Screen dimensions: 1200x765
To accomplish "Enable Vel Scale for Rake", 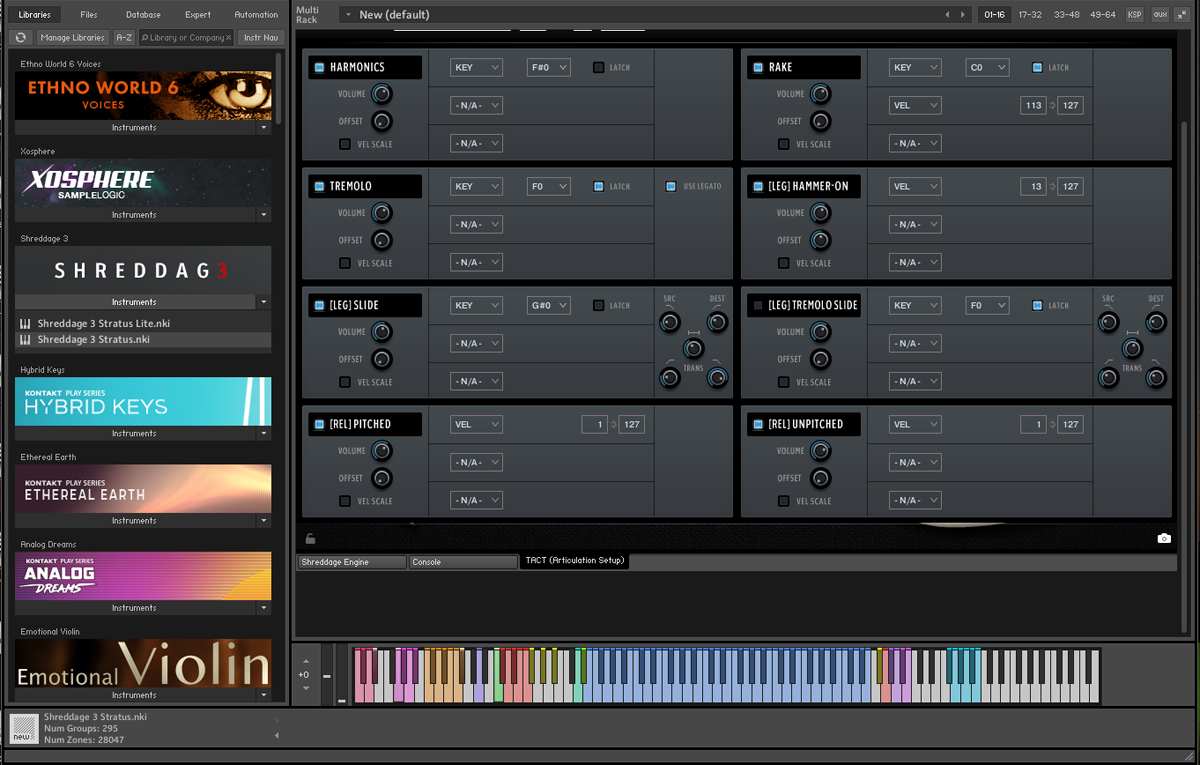I will coord(784,144).
